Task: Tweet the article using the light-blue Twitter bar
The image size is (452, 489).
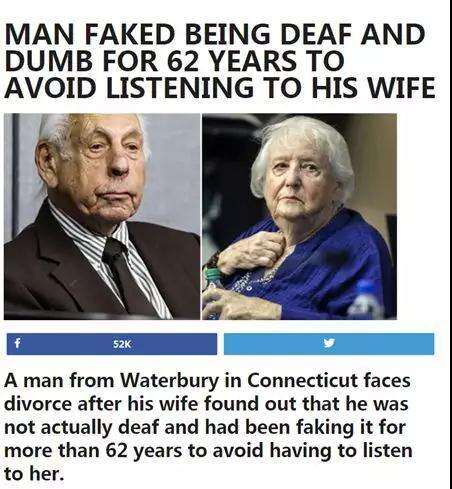Action: click(329, 344)
